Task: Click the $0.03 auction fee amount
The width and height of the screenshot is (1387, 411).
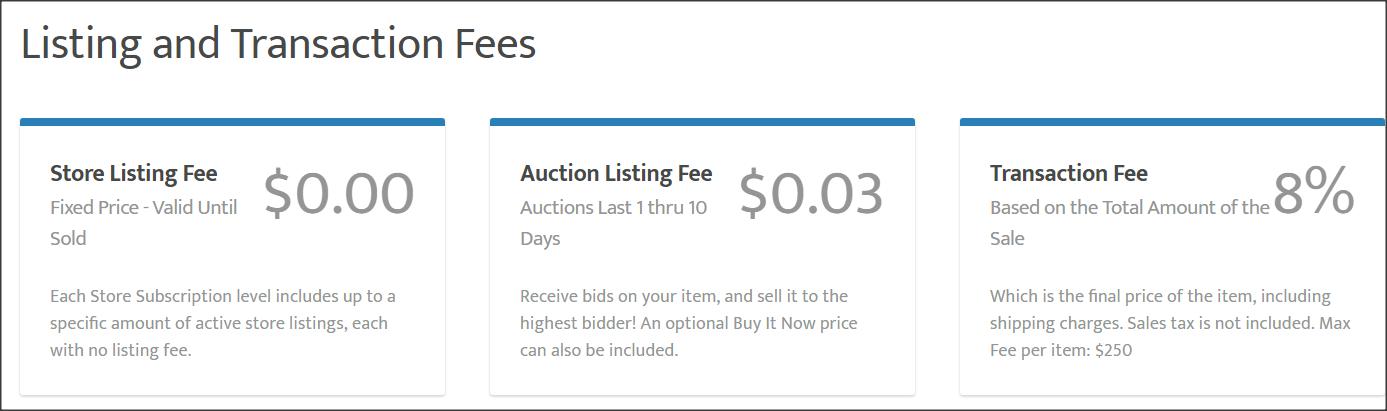Action: [x=811, y=193]
